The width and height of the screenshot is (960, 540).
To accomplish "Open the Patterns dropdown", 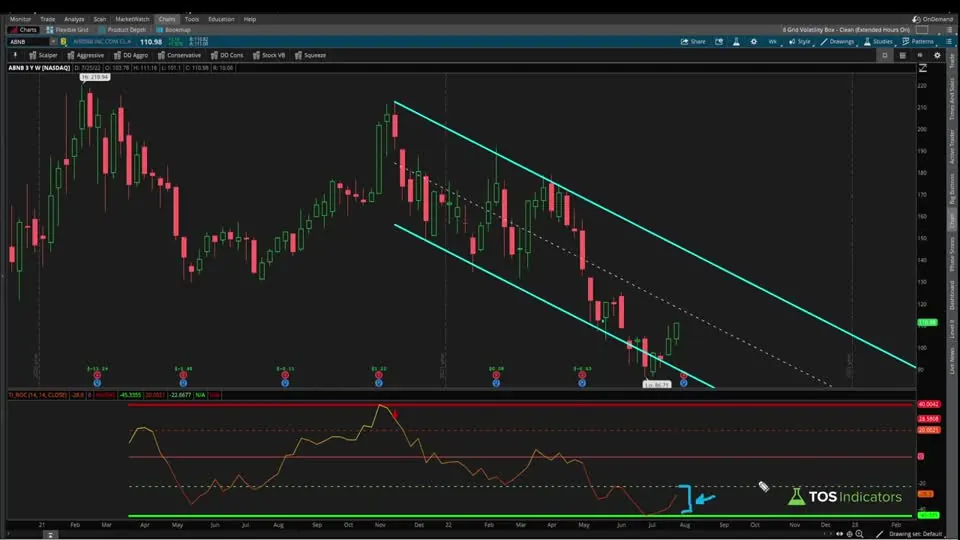I will point(918,42).
